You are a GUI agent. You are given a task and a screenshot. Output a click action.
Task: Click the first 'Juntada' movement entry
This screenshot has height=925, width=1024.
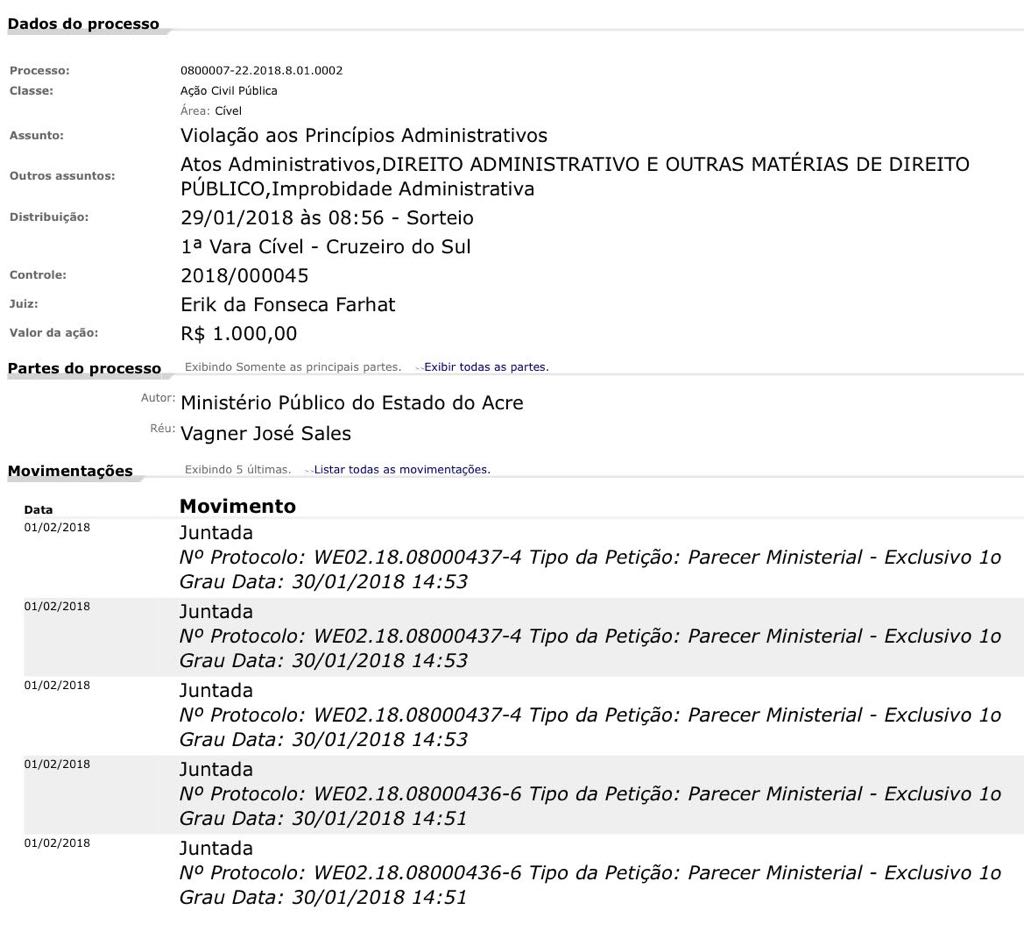click(216, 532)
